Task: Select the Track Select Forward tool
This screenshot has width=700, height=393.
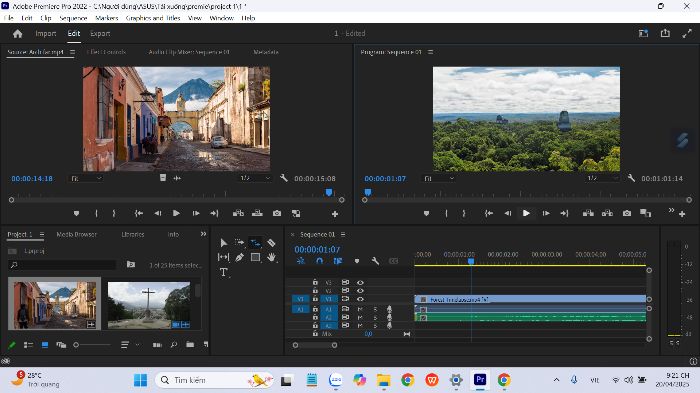Action: (239, 242)
